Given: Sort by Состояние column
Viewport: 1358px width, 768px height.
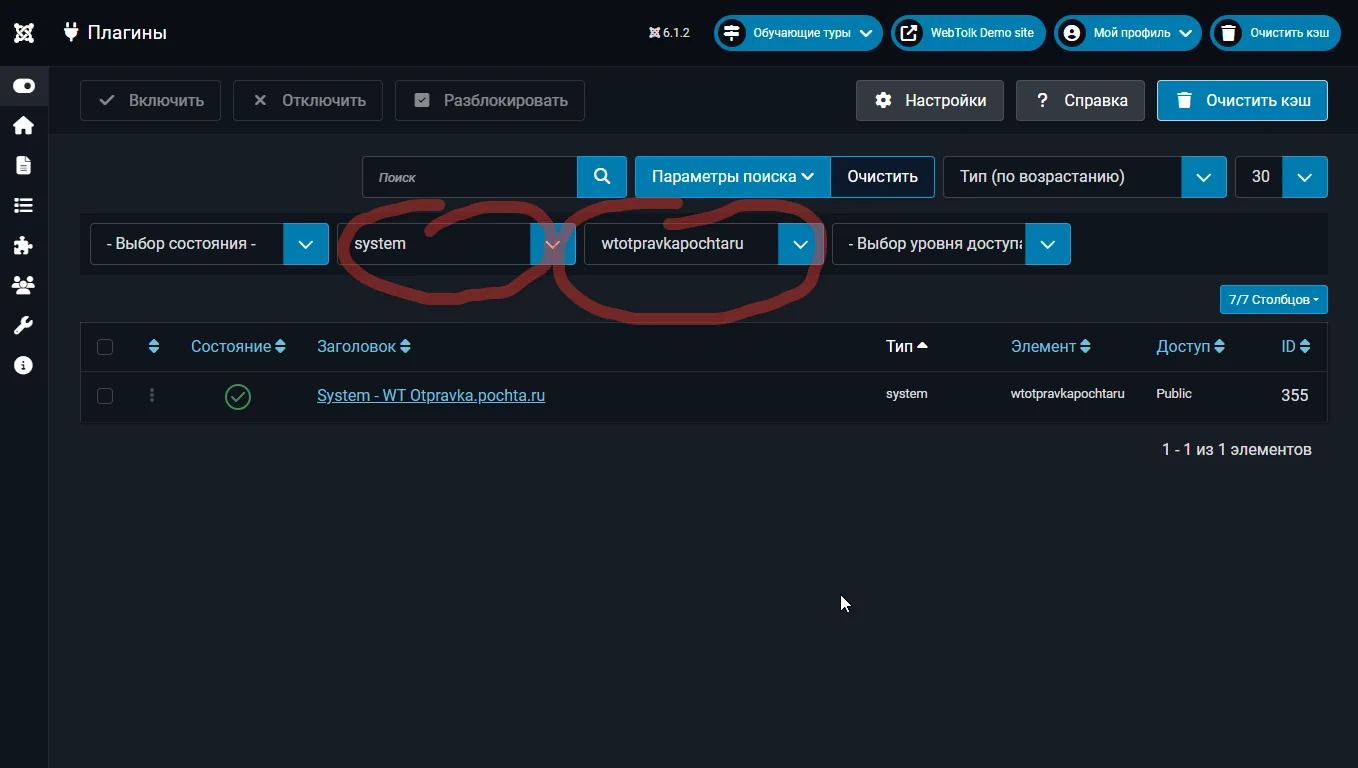Looking at the screenshot, I should coord(238,347).
